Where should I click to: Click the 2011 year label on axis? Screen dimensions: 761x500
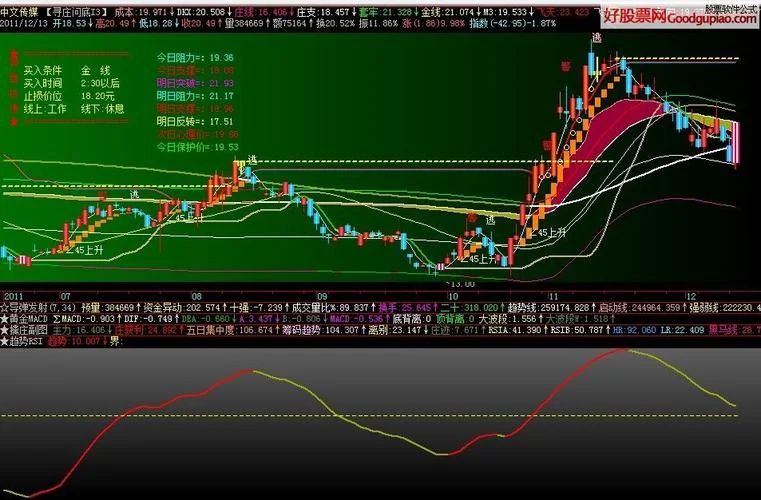click(13, 296)
